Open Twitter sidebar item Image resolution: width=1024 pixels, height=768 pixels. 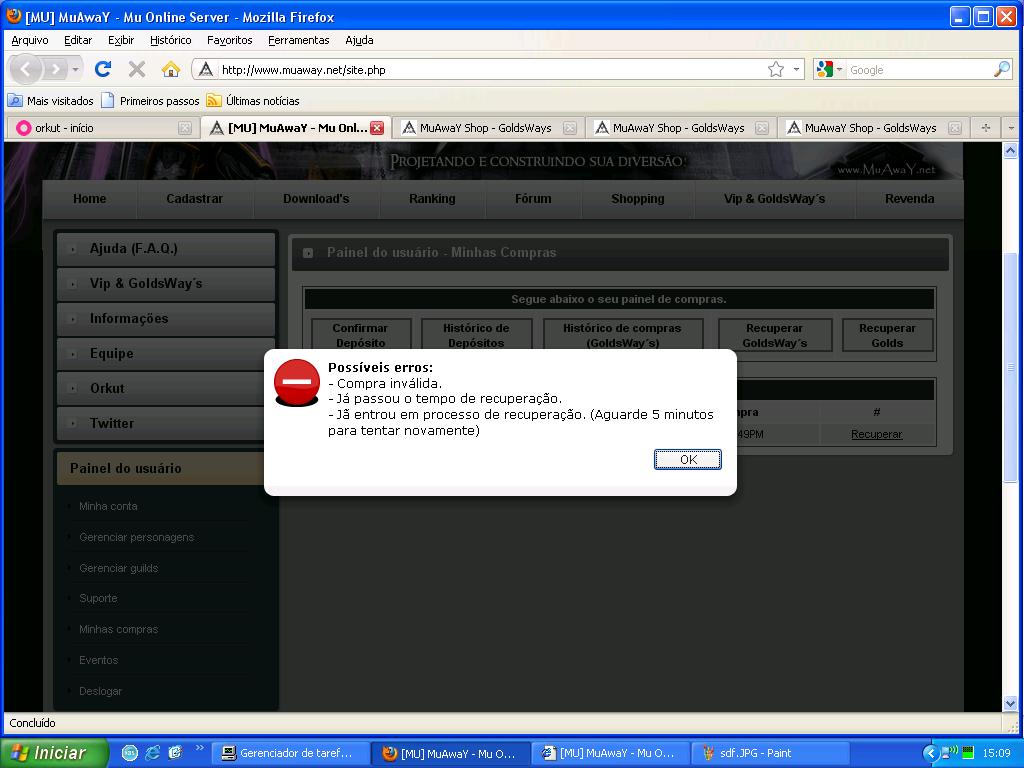pos(166,423)
